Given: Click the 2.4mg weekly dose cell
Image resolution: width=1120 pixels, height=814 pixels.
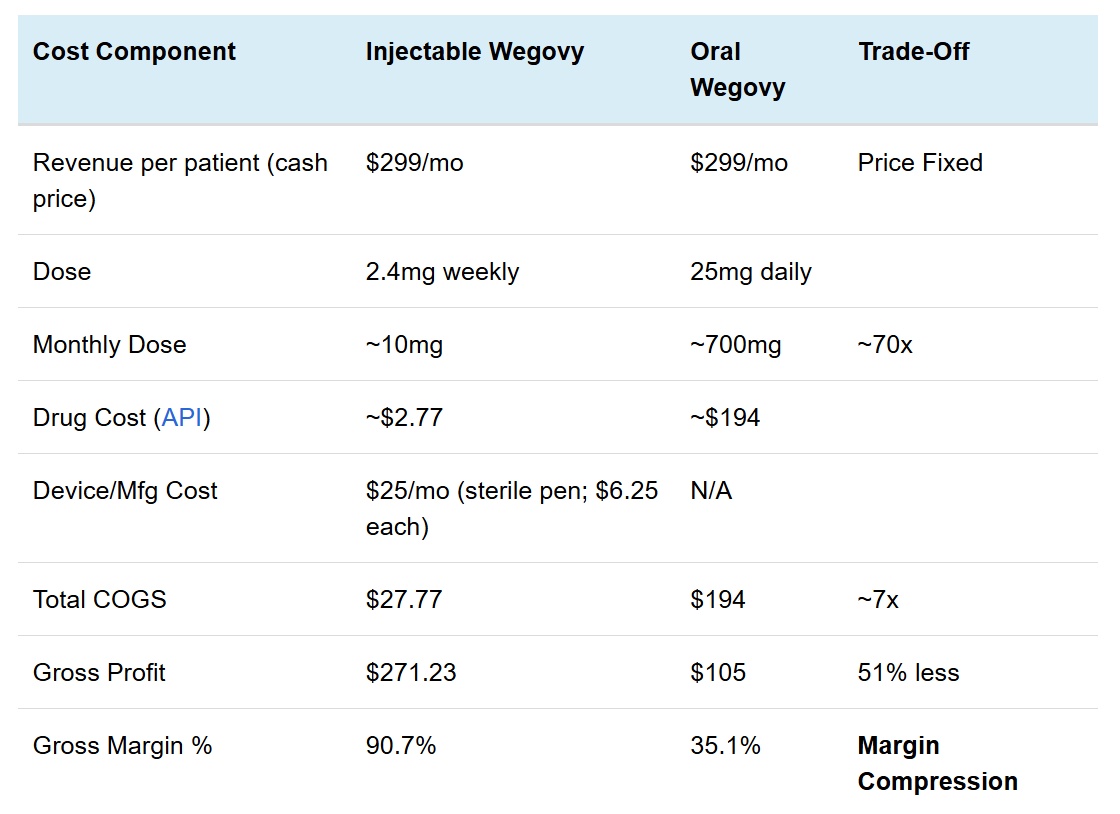Looking at the screenshot, I should [442, 272].
